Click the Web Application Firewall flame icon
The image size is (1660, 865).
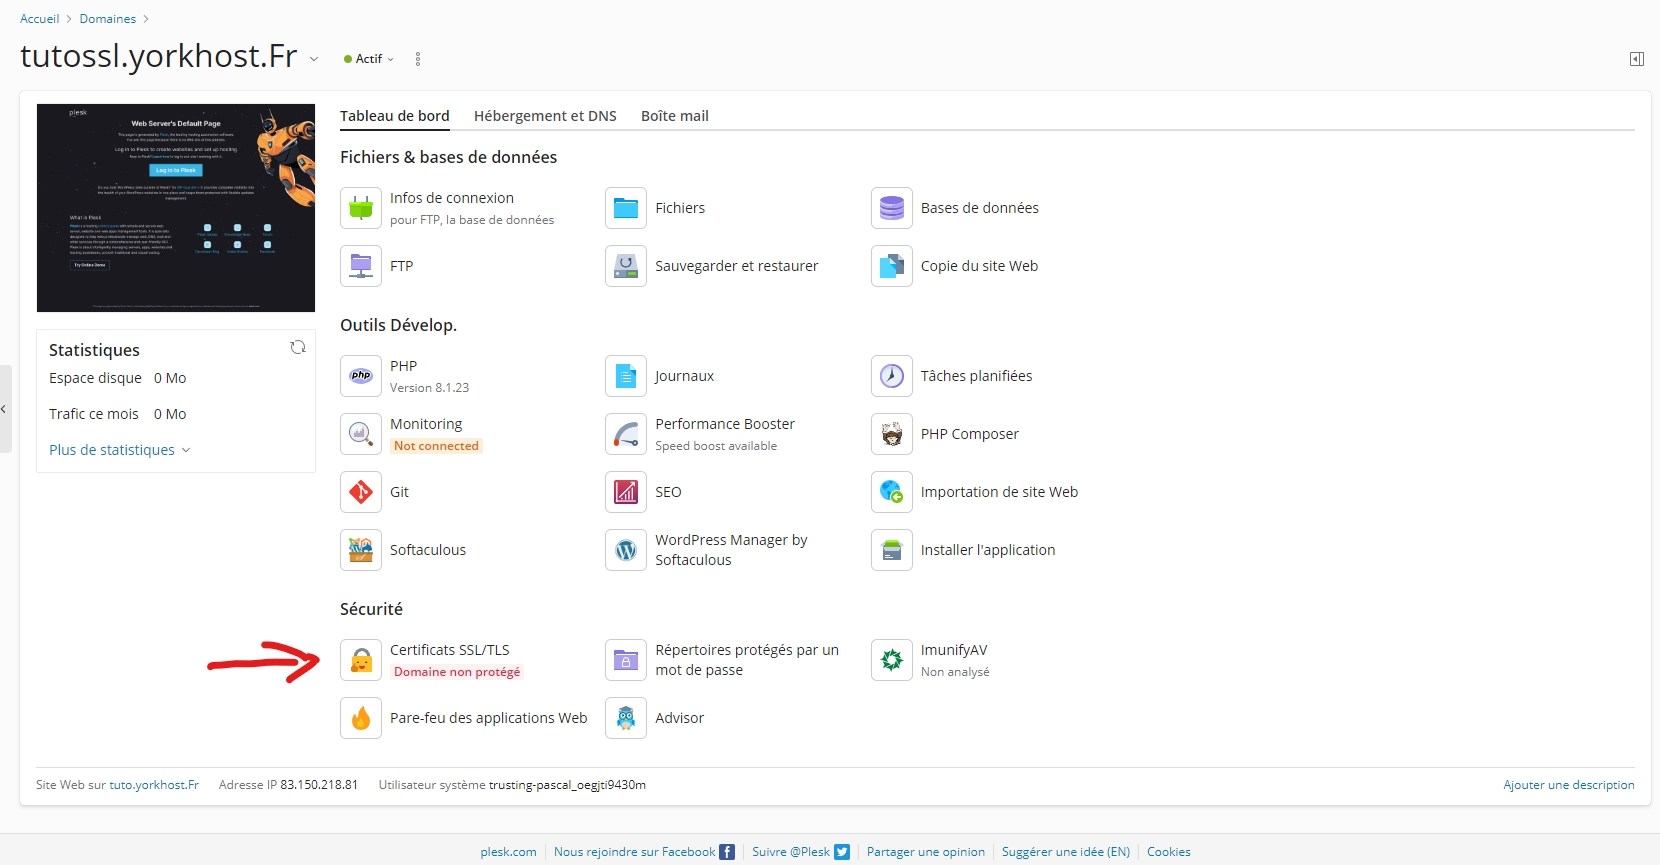(x=361, y=718)
